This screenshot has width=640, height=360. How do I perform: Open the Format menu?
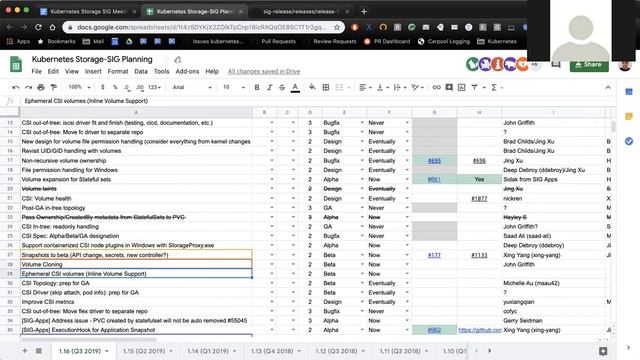click(x=118, y=71)
